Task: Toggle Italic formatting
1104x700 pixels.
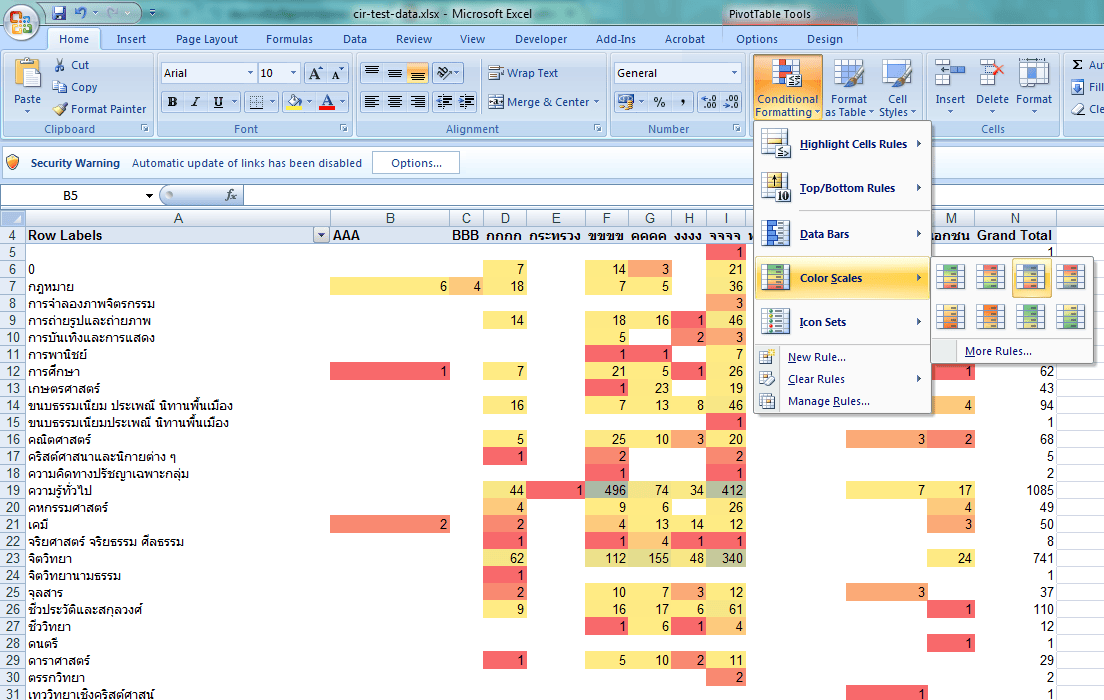Action: pyautogui.click(x=195, y=102)
